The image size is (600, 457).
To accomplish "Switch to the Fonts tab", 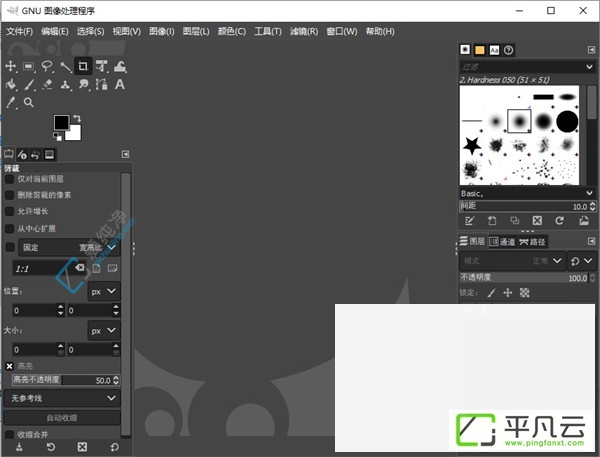I will point(494,50).
